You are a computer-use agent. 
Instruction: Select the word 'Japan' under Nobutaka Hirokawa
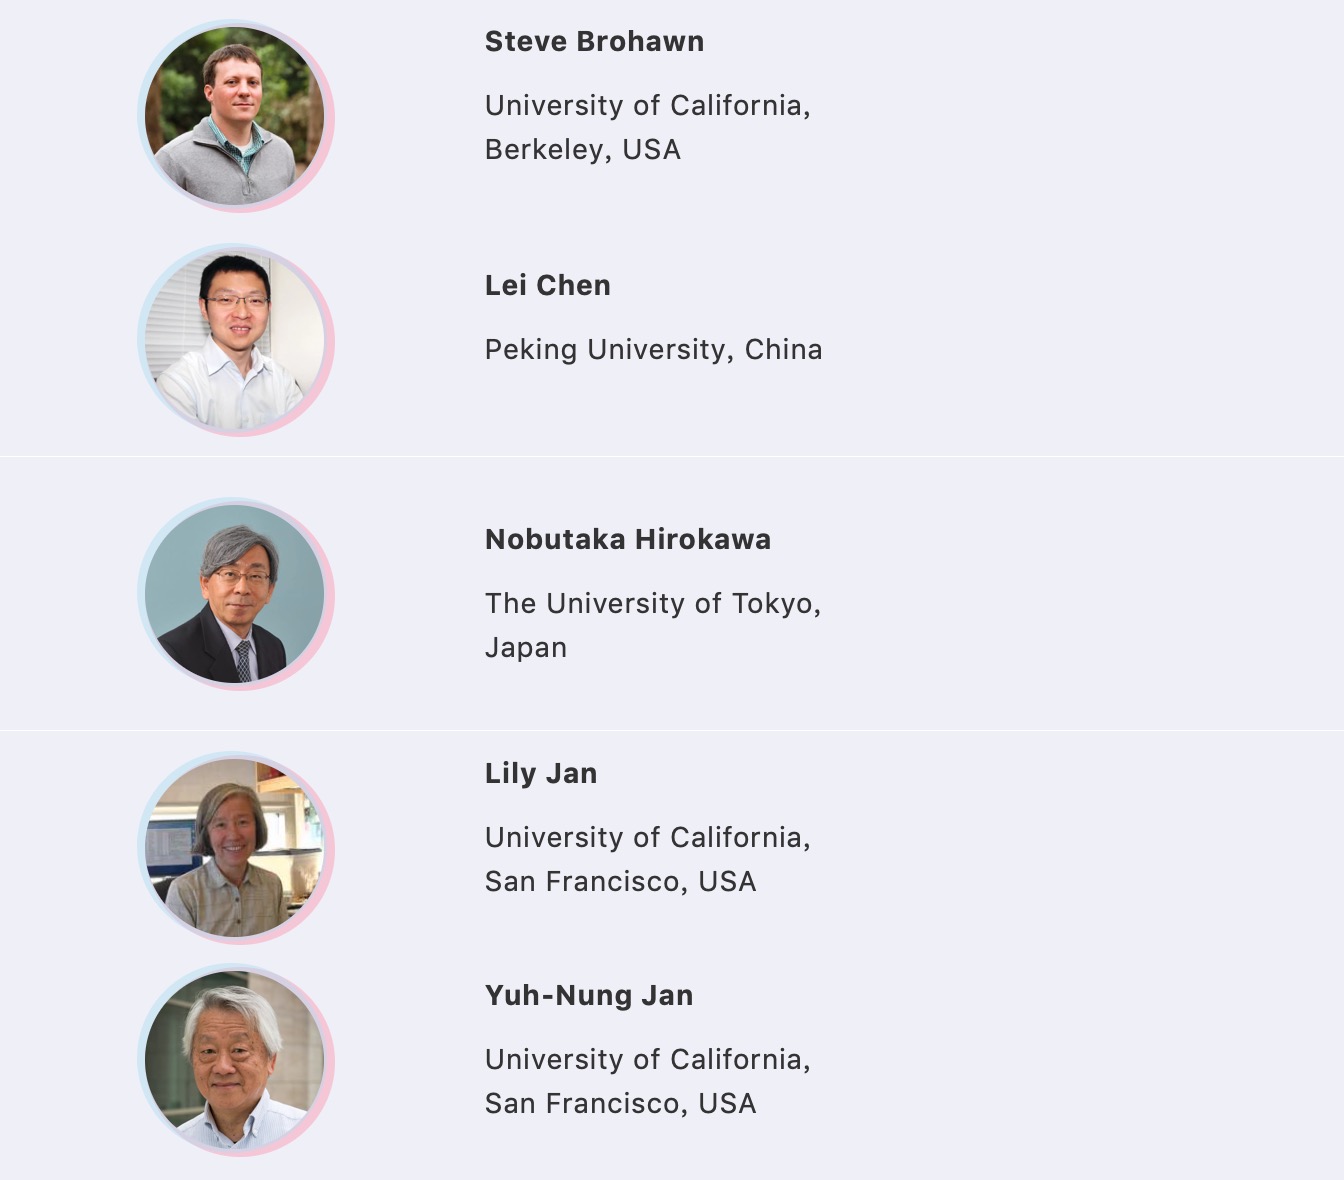pos(526,648)
